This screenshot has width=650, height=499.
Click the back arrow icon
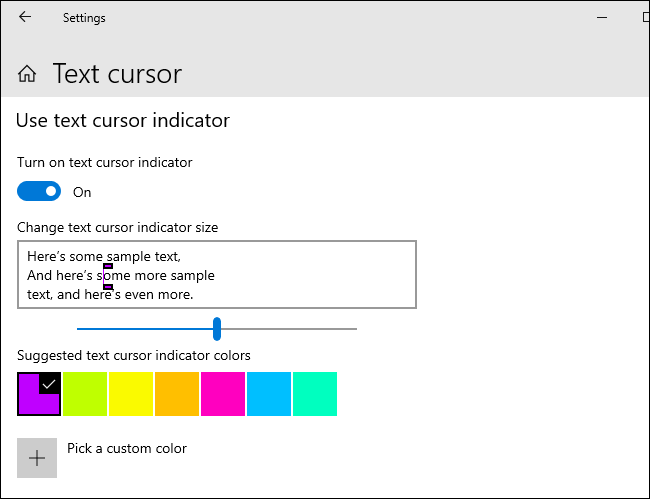tap(25, 17)
